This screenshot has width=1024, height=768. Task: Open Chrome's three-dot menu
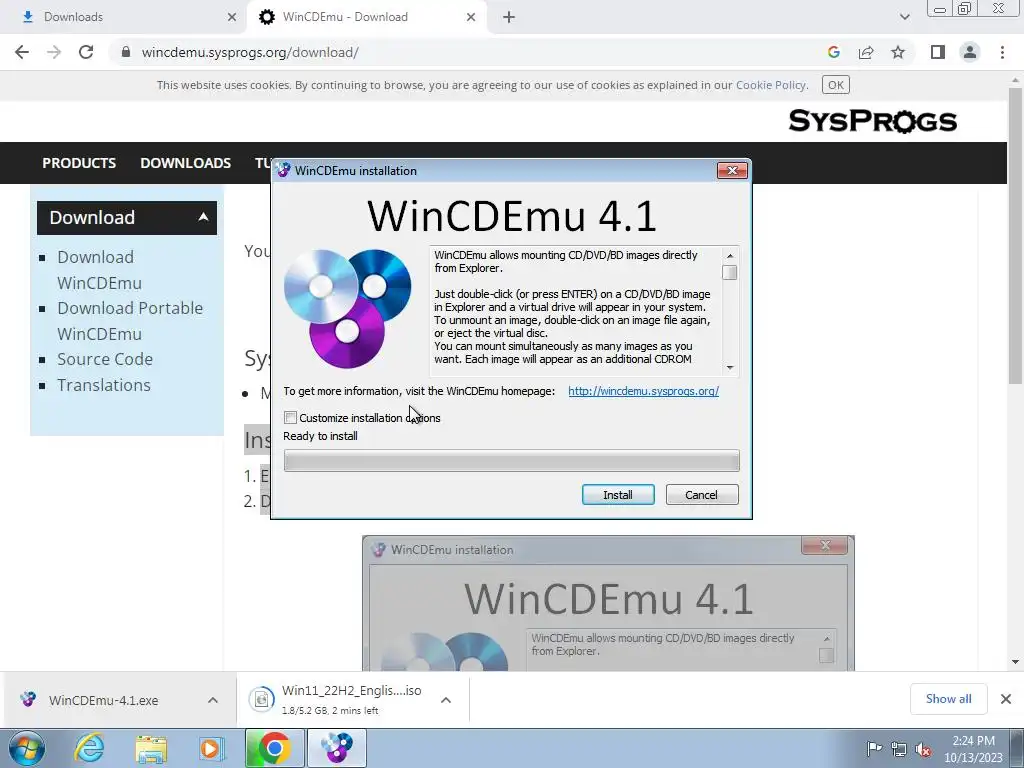(1002, 52)
